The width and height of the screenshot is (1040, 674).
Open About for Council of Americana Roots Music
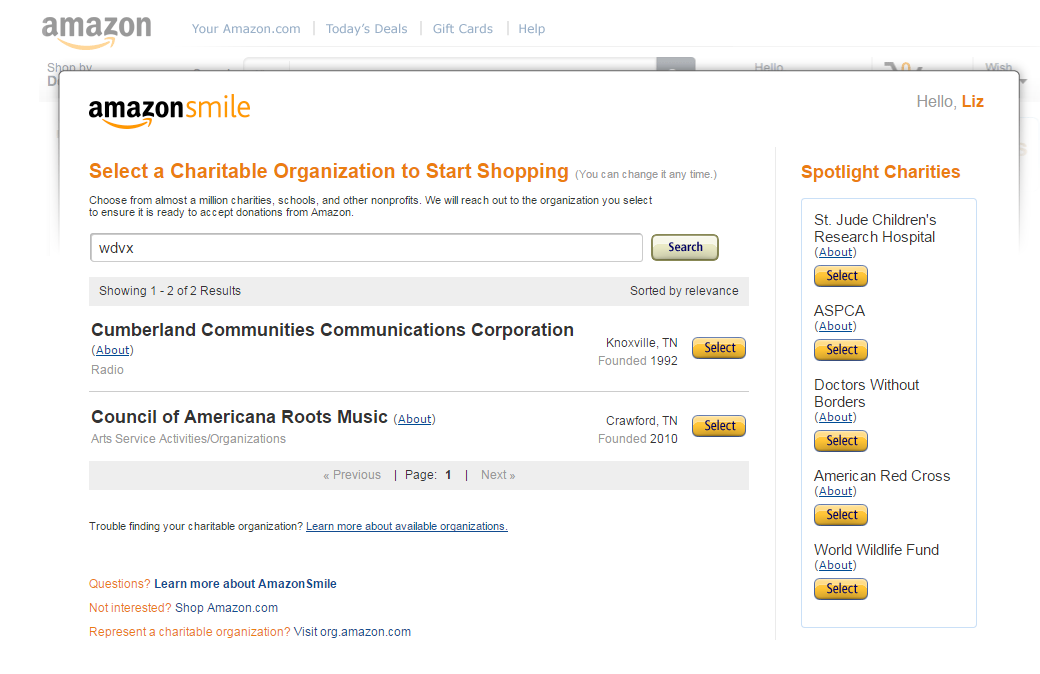[x=415, y=419]
